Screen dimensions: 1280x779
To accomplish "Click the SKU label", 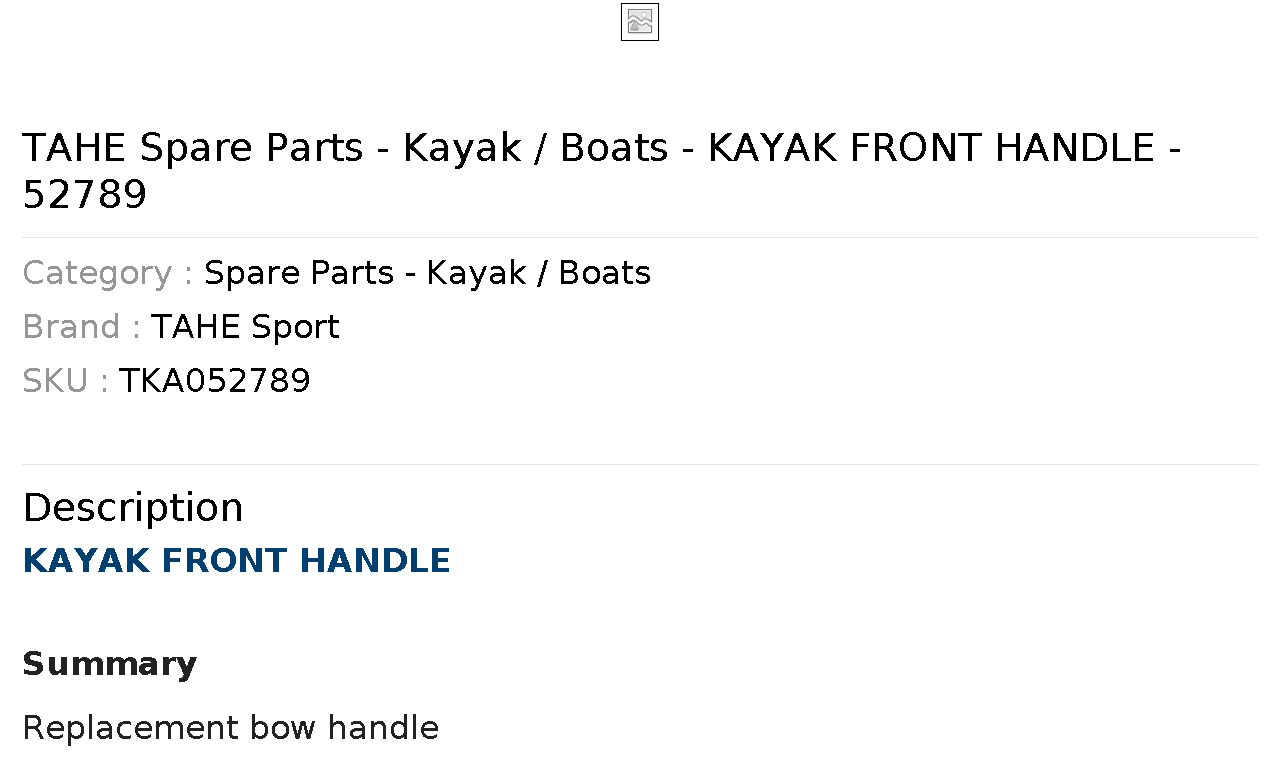I will [x=65, y=381].
